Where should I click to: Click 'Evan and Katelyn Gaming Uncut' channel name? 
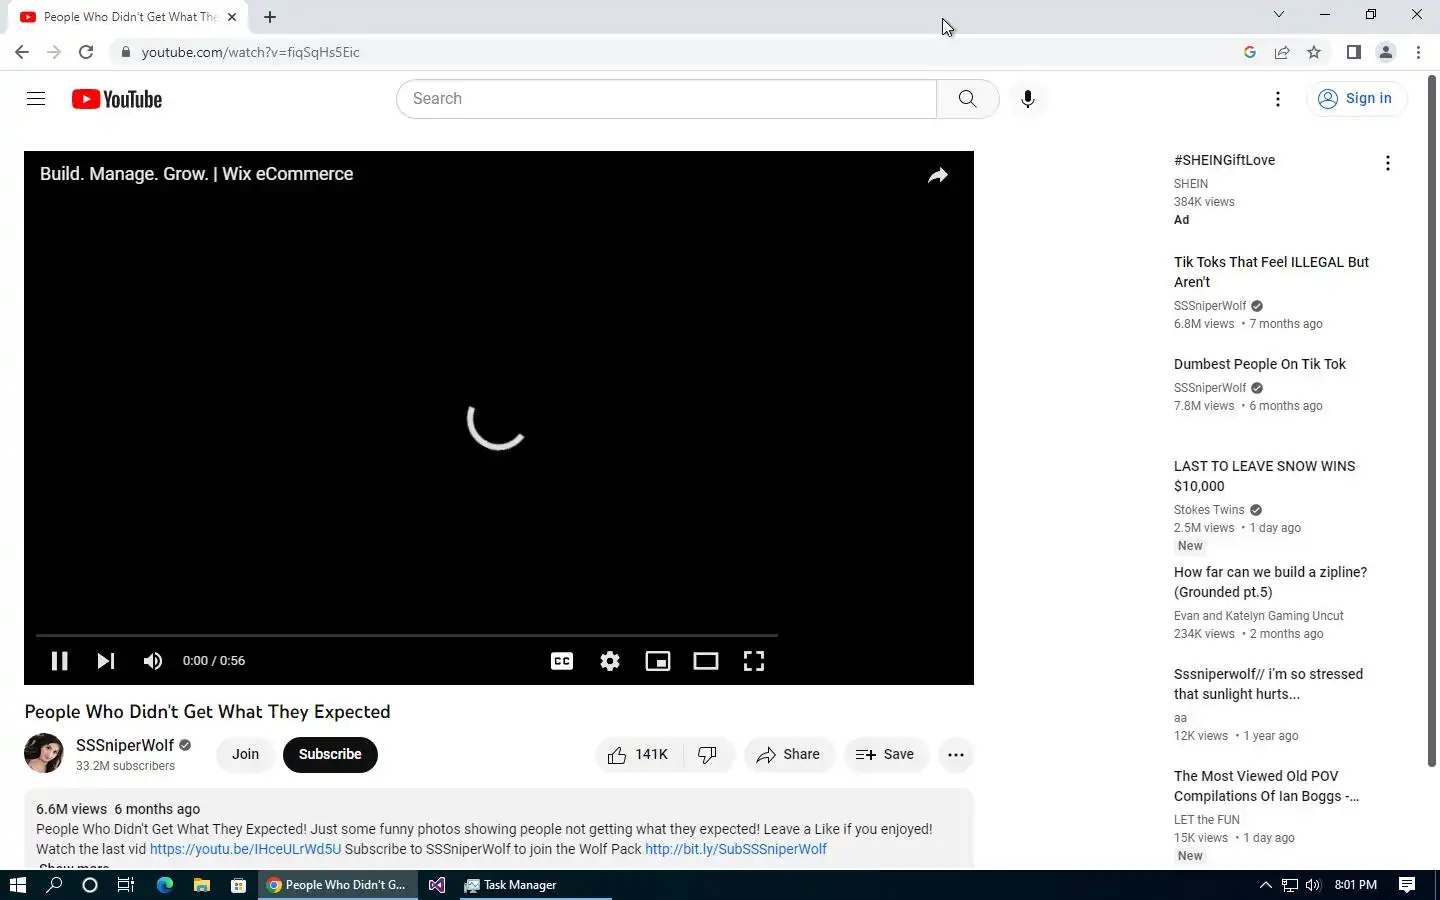coord(1259,616)
